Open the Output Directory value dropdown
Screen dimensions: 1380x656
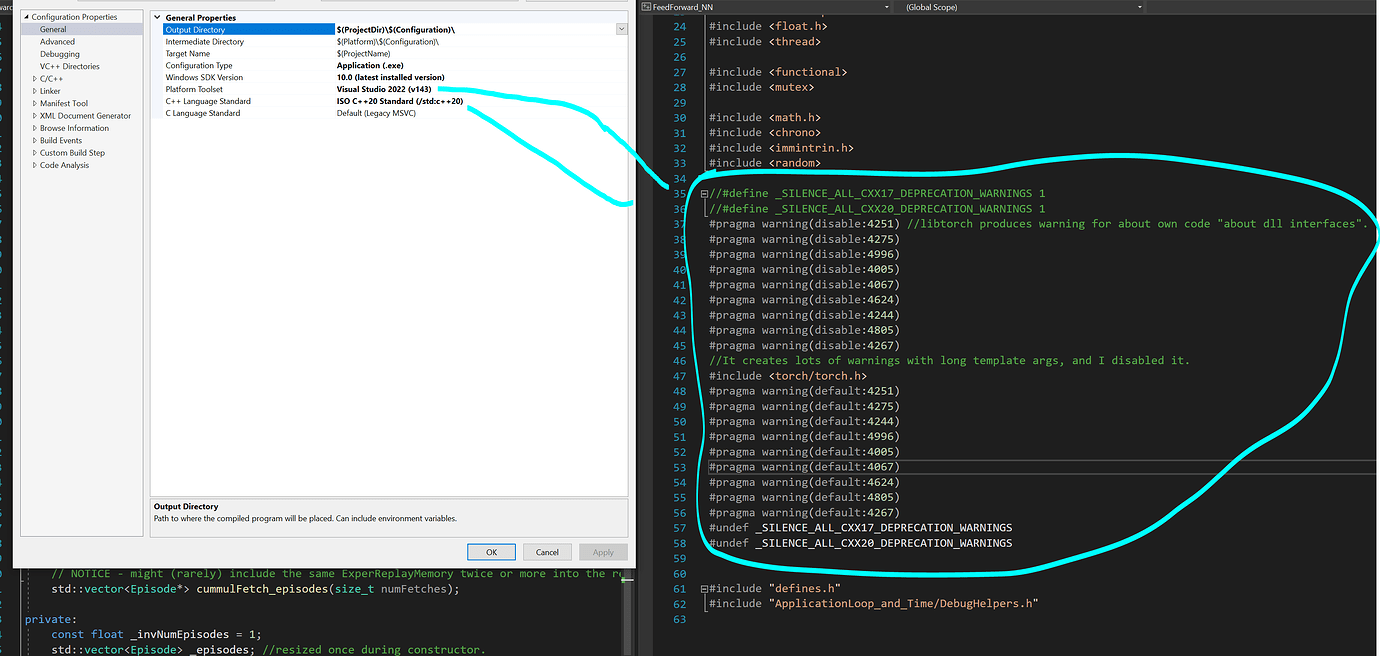pyautogui.click(x=622, y=28)
